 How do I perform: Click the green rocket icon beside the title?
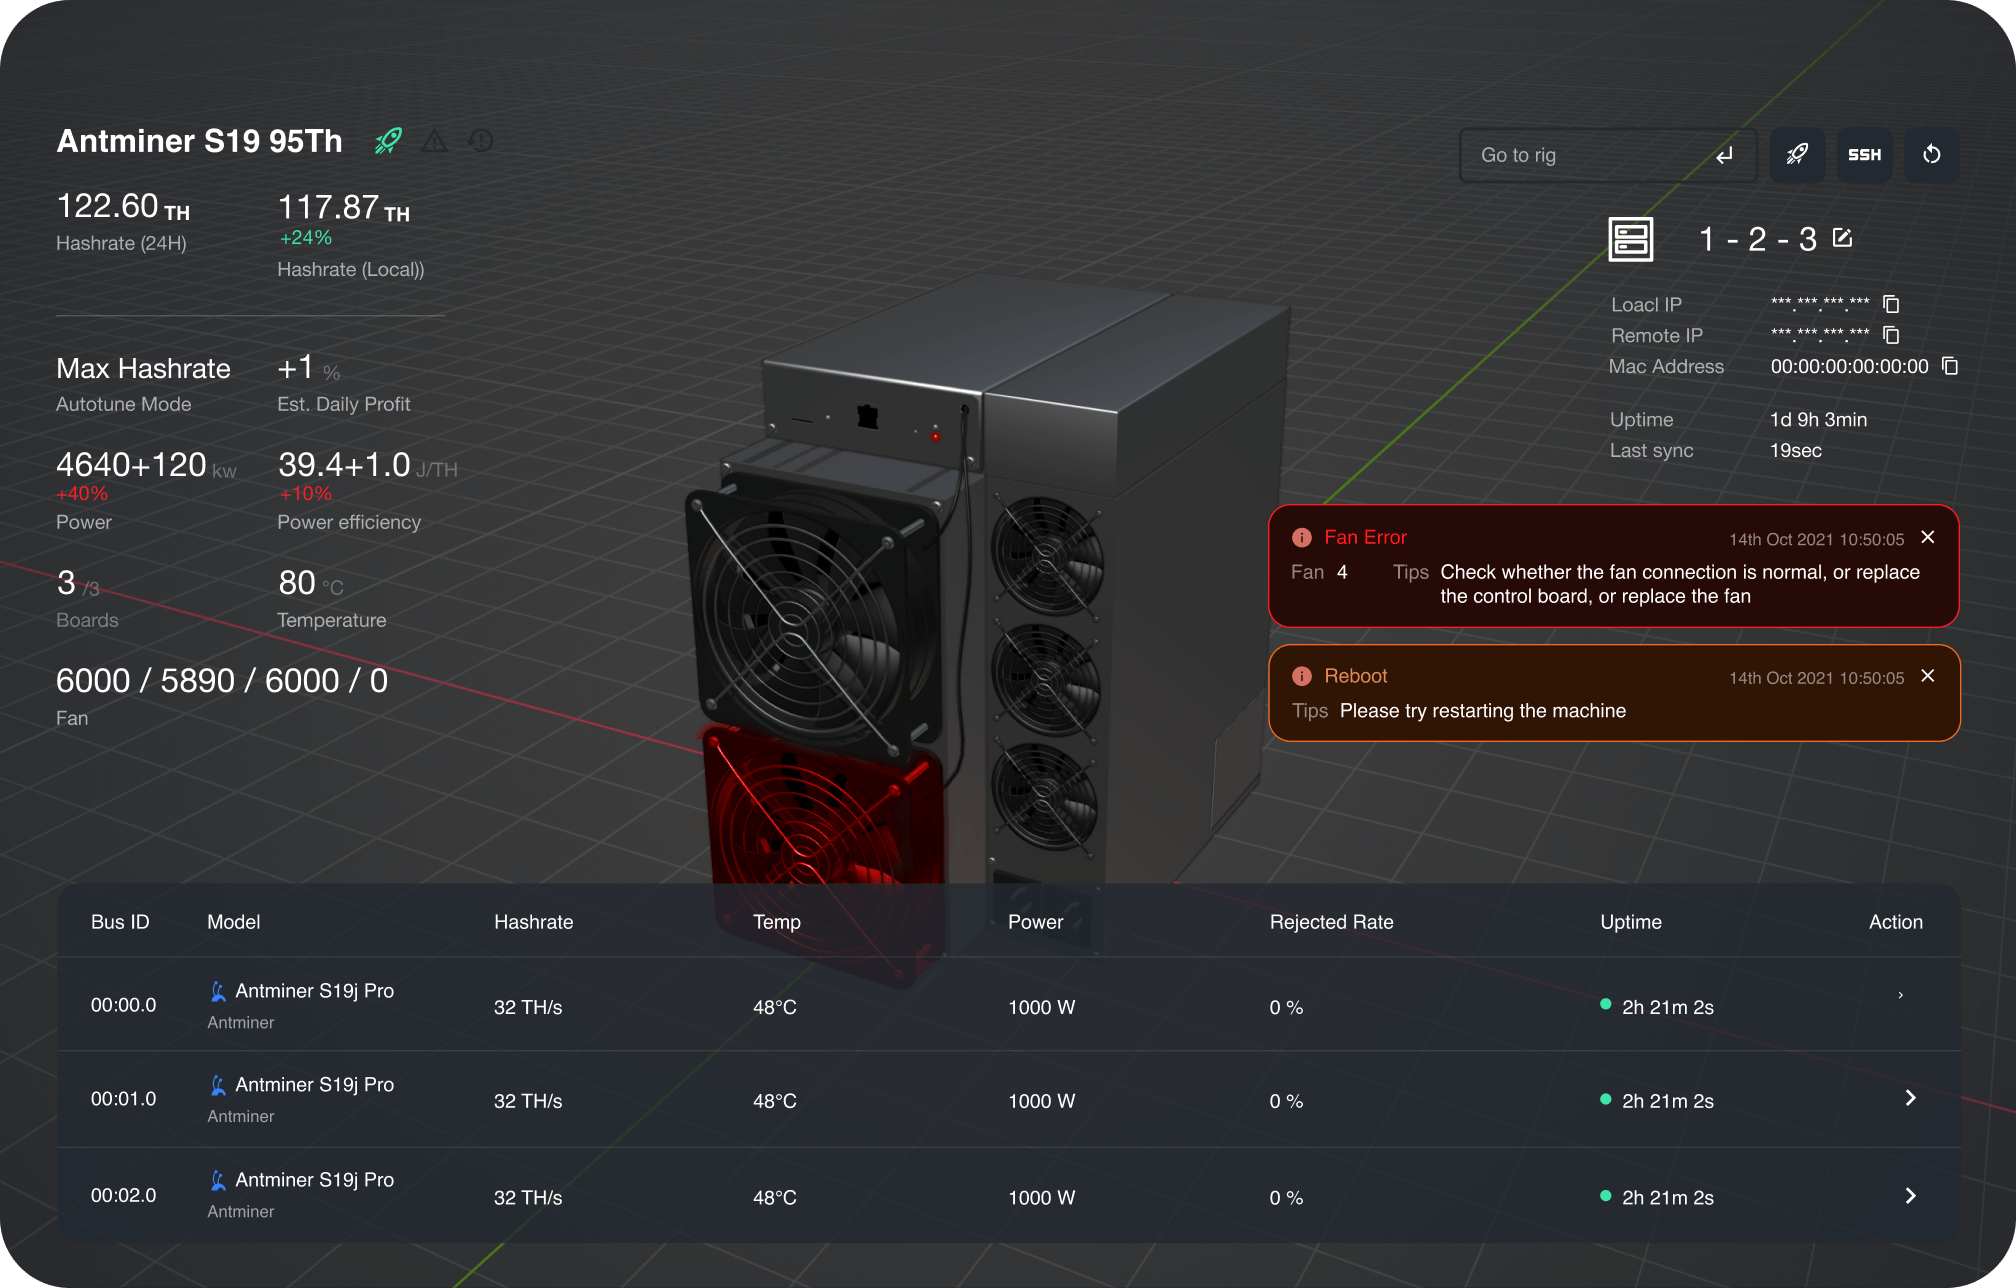pyautogui.click(x=388, y=141)
